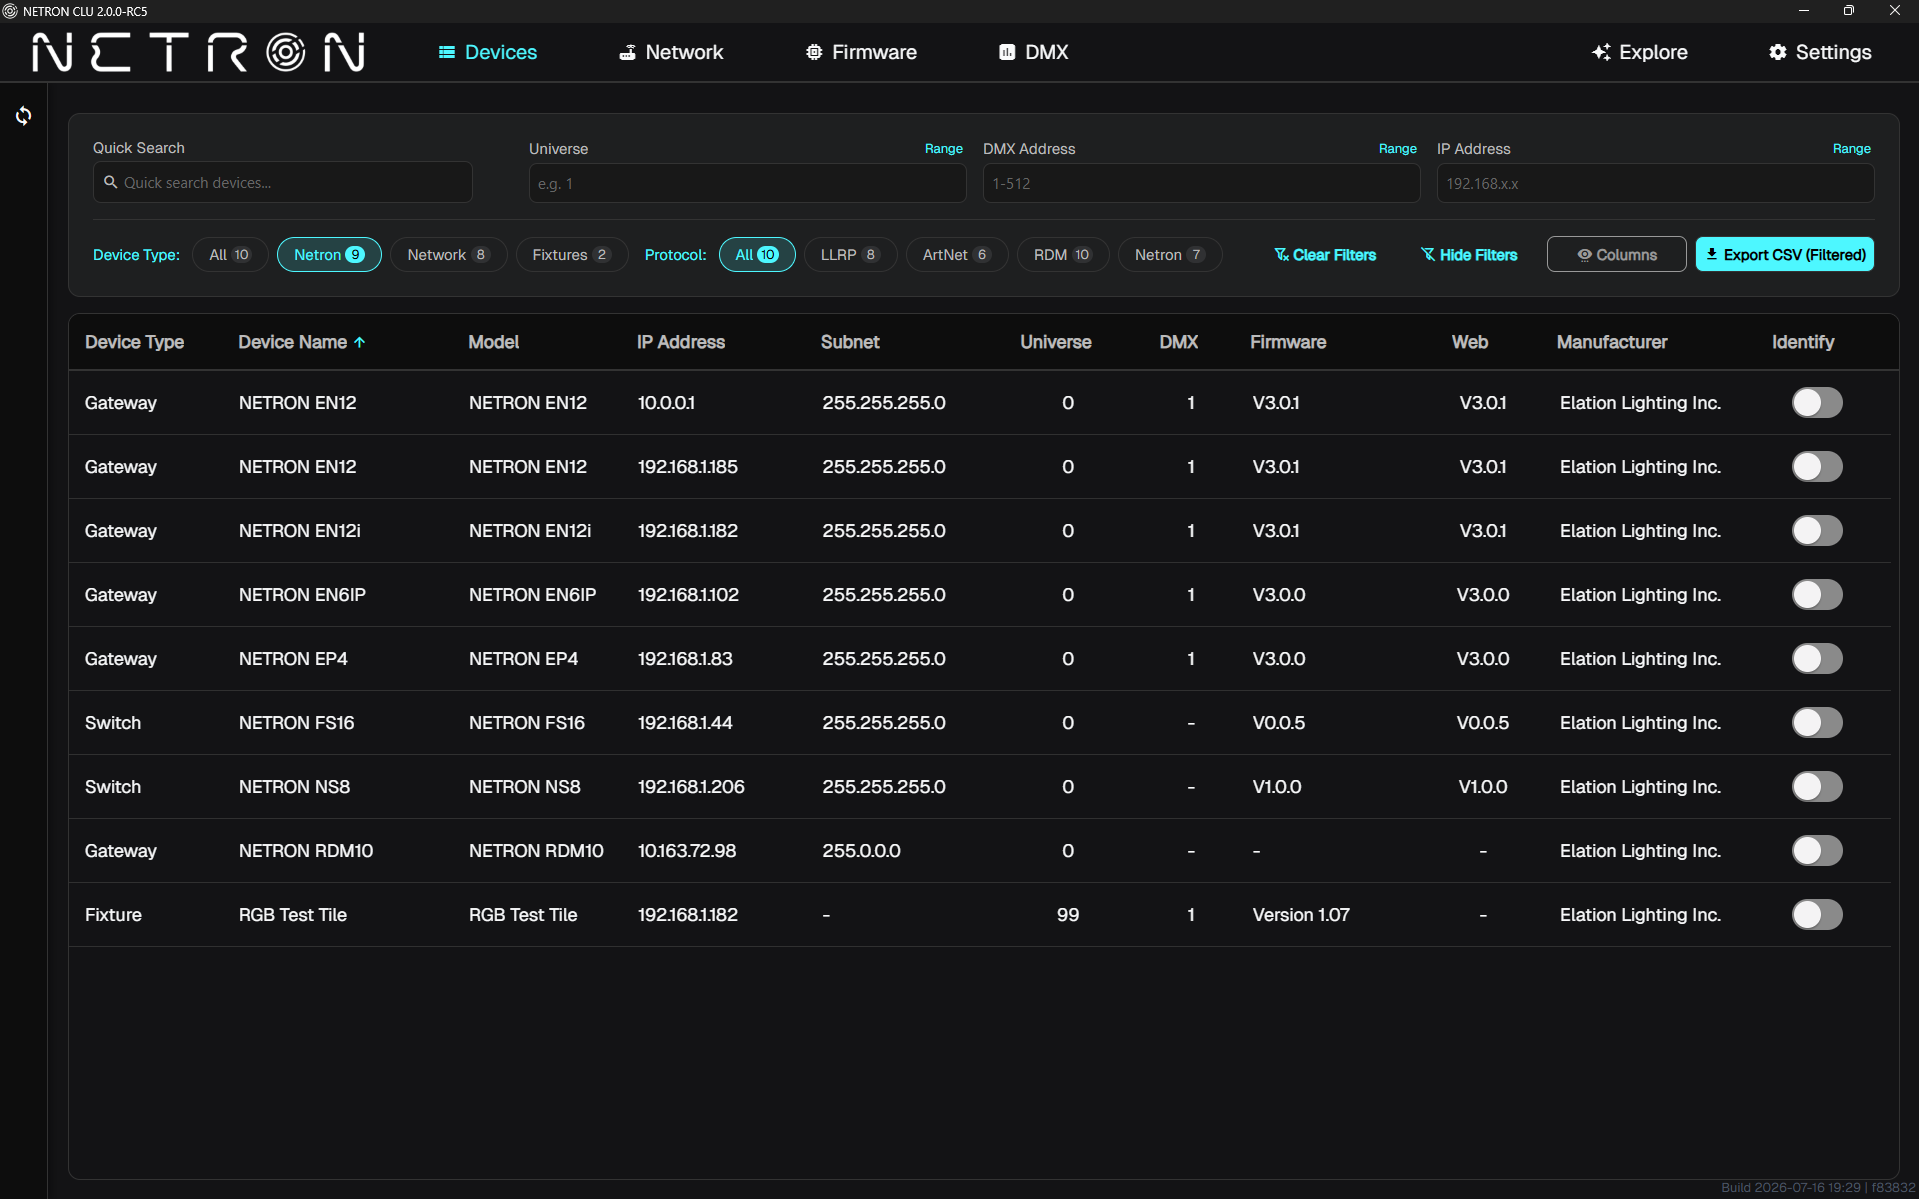Select Protocol filter All 10
Screen dimensions: 1919x1199
(757, 255)
